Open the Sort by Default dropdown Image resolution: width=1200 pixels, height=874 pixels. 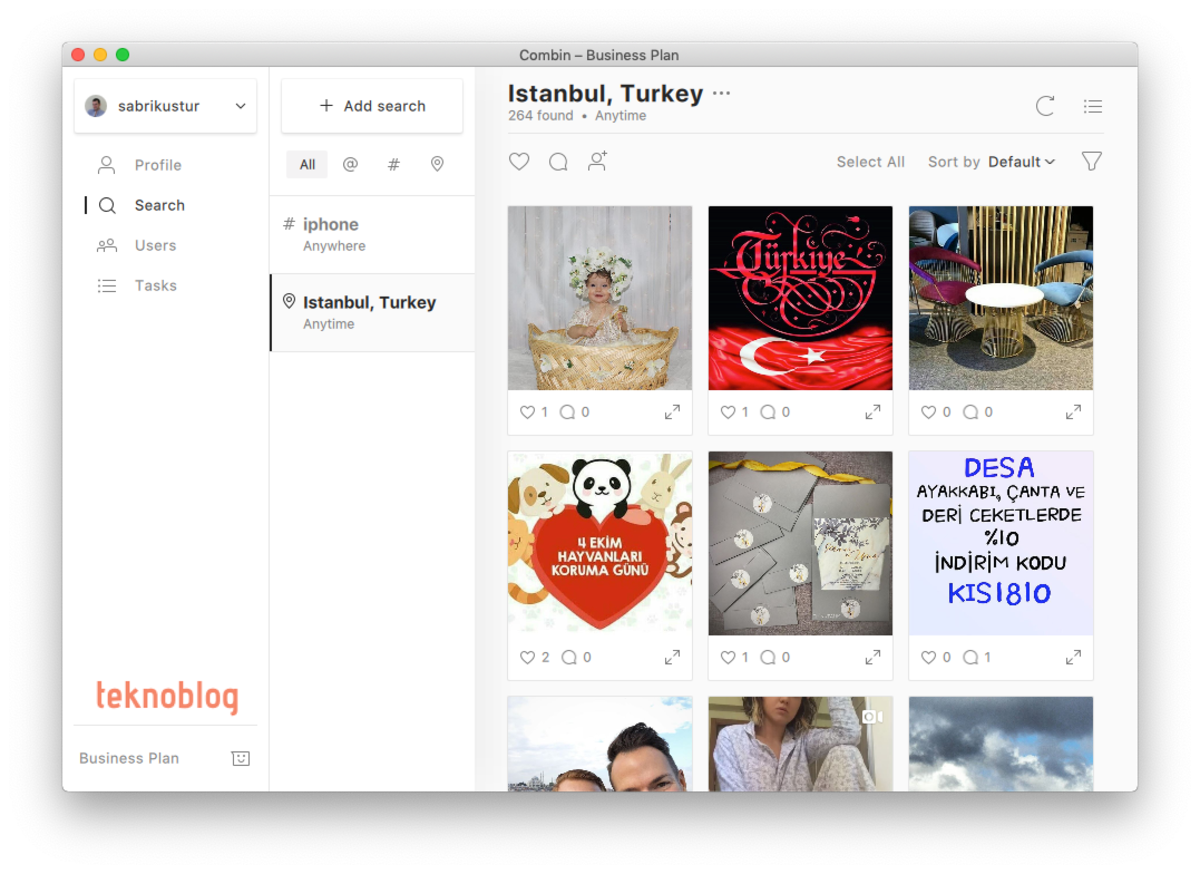click(x=1021, y=162)
